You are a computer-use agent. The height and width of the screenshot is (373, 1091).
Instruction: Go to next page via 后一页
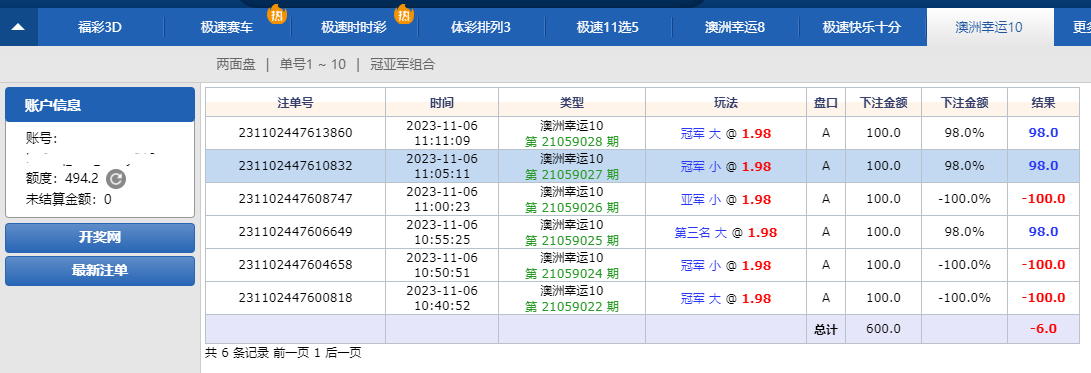pyautogui.click(x=344, y=353)
